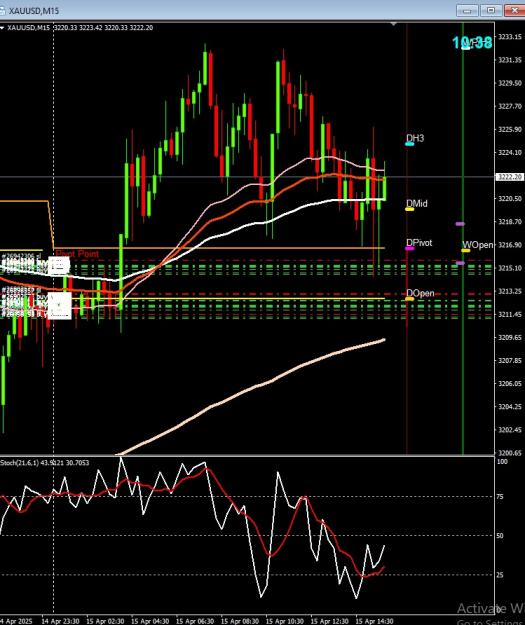Viewport: 525px width, 625px height.
Task: Select the XAUUSD,M15 title bar text
Action: click(x=34, y=11)
